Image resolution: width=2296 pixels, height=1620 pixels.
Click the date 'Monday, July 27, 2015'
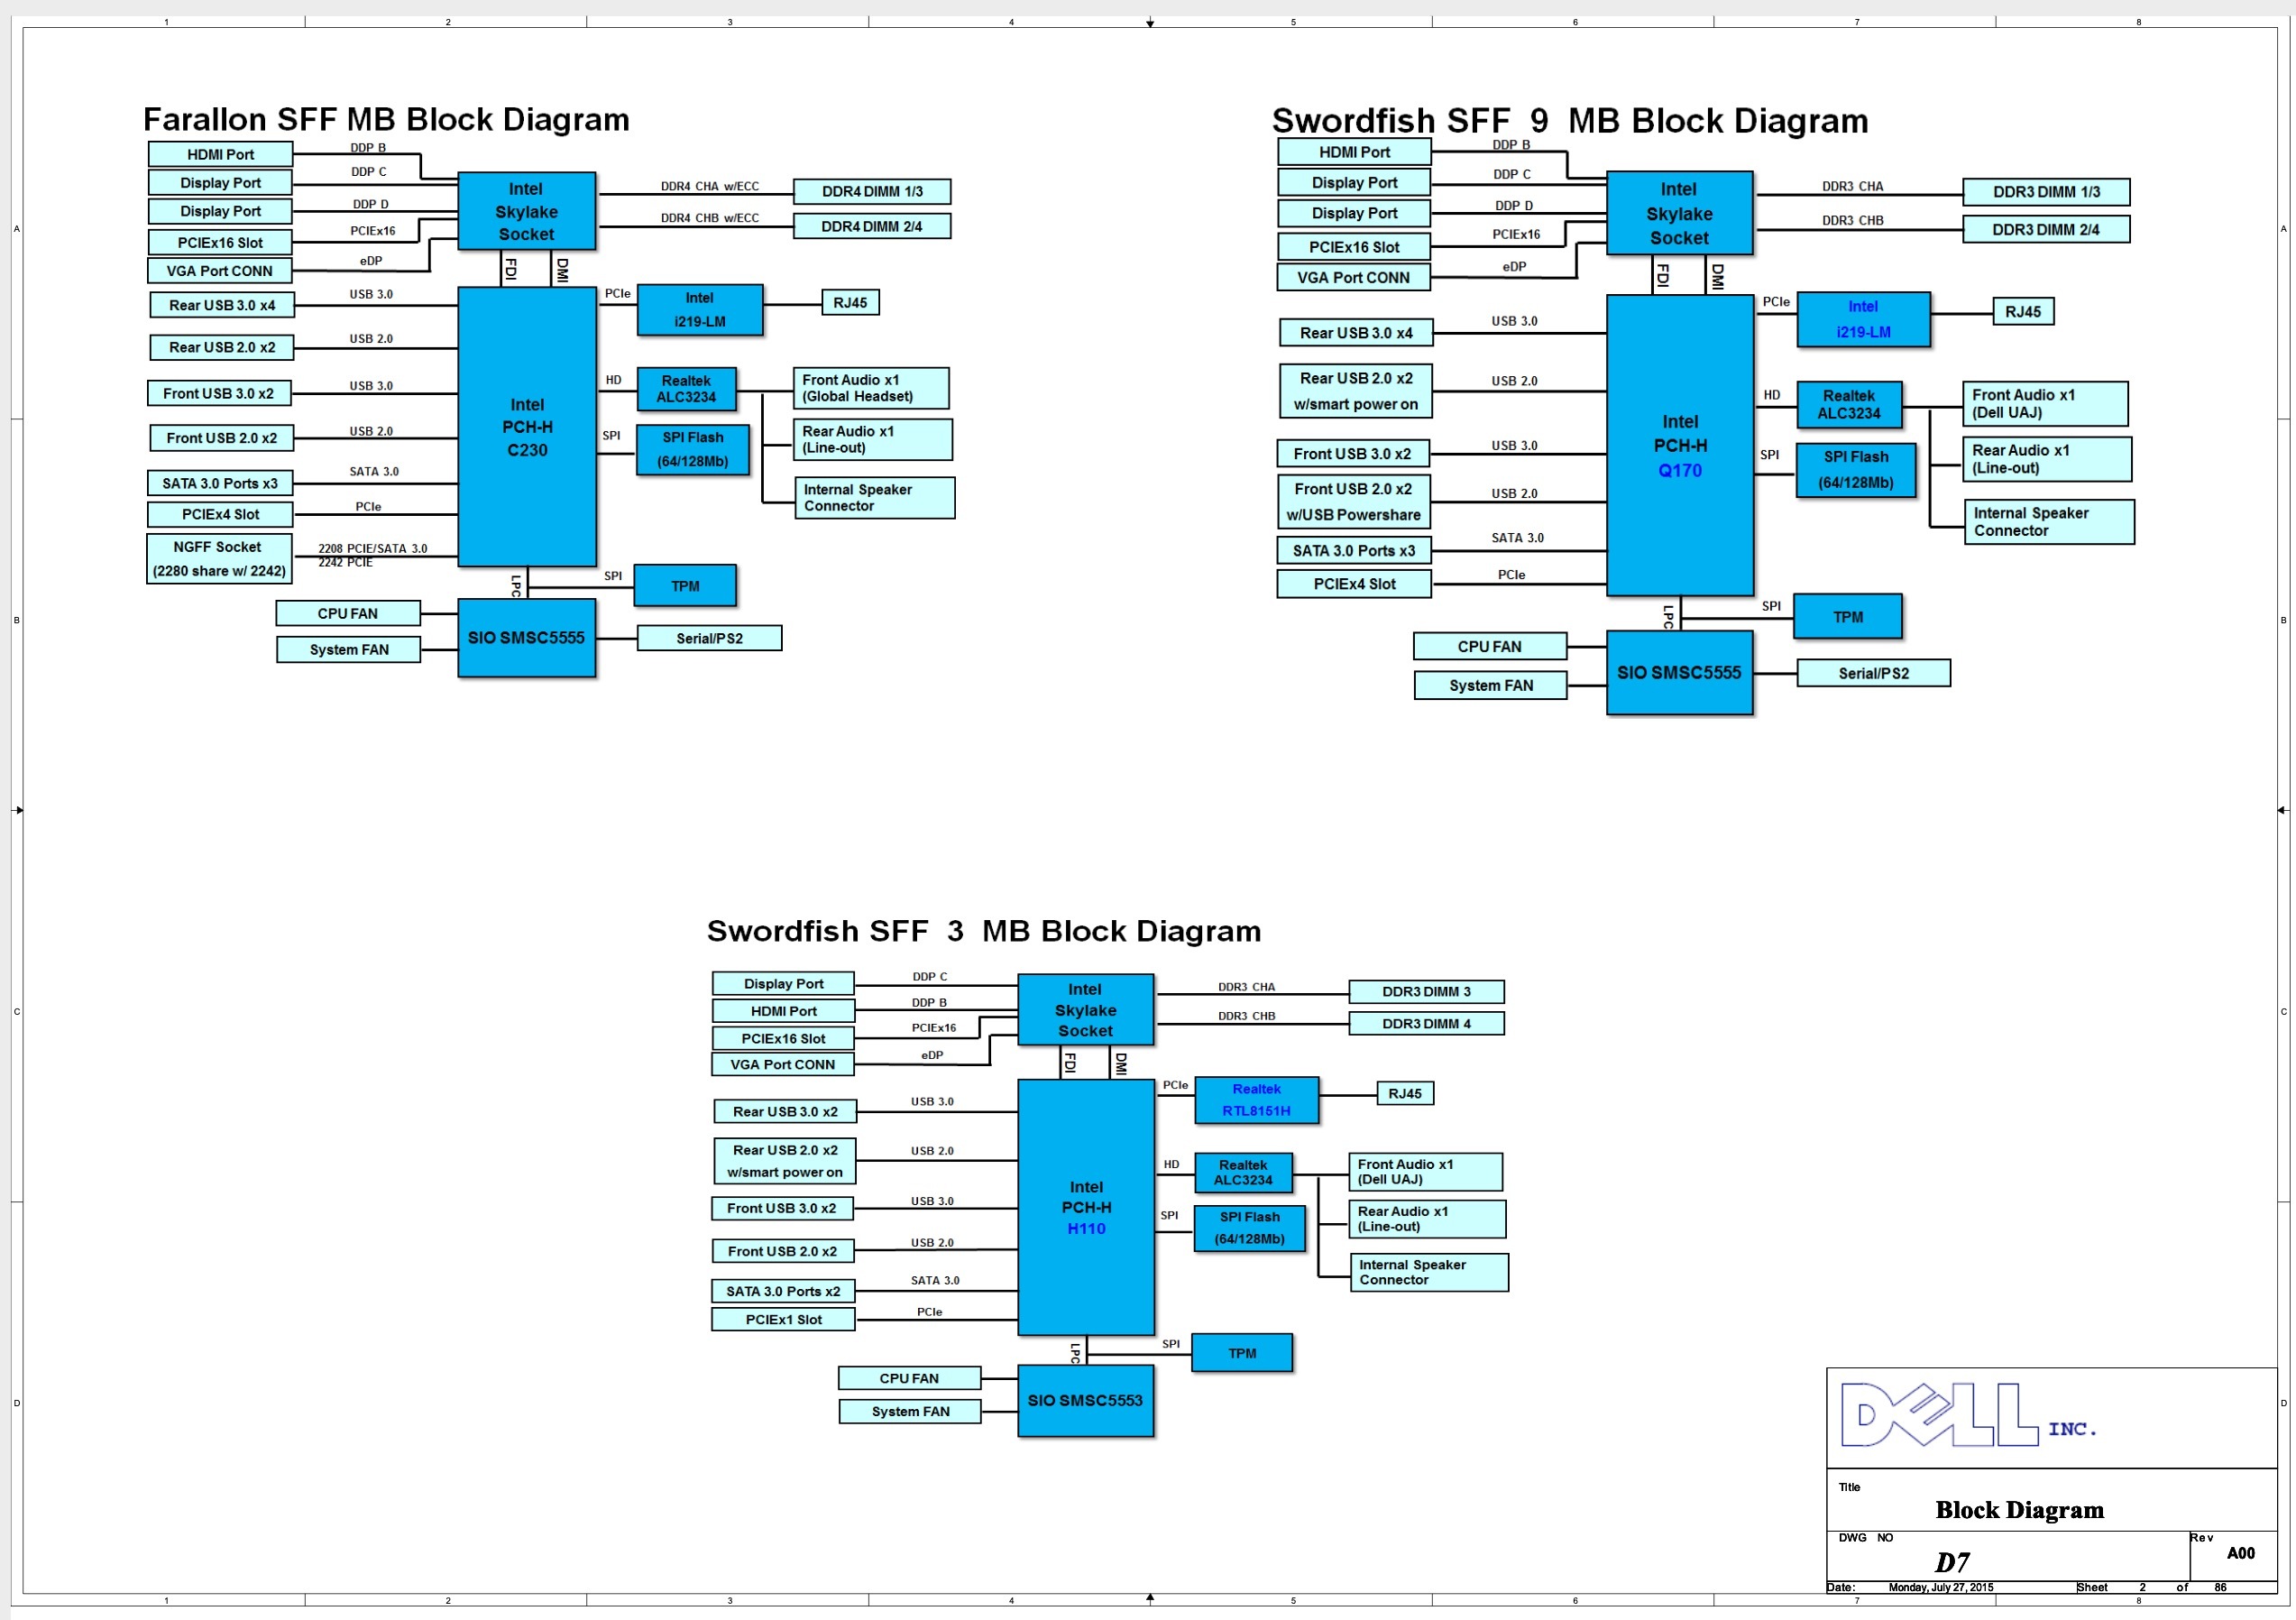(x=1941, y=1587)
